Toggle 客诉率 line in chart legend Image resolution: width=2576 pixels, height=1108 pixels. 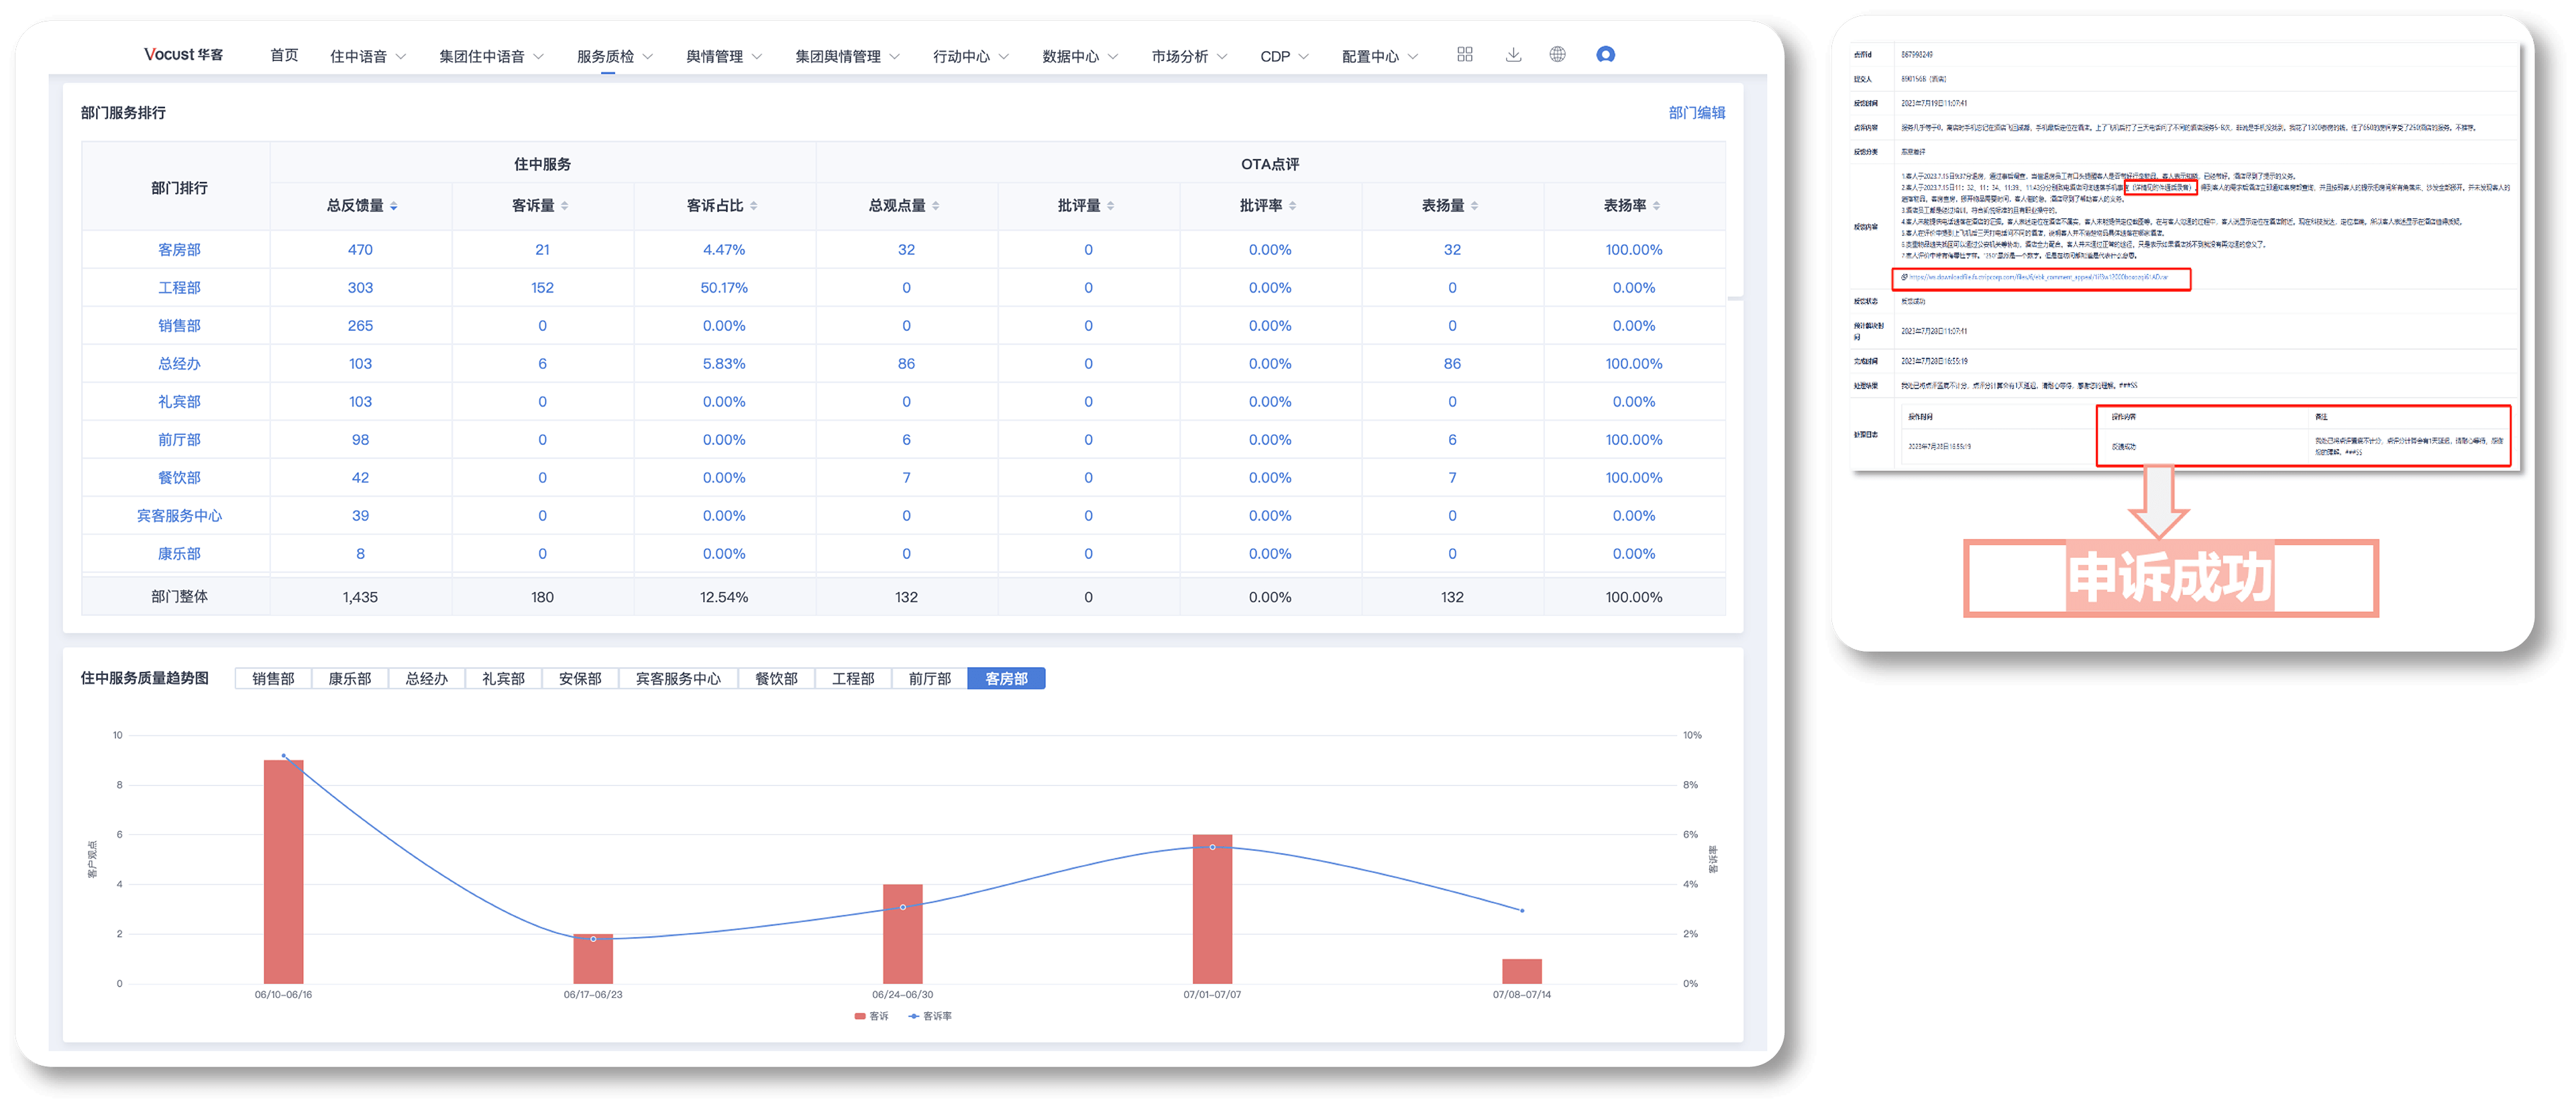pos(930,1016)
